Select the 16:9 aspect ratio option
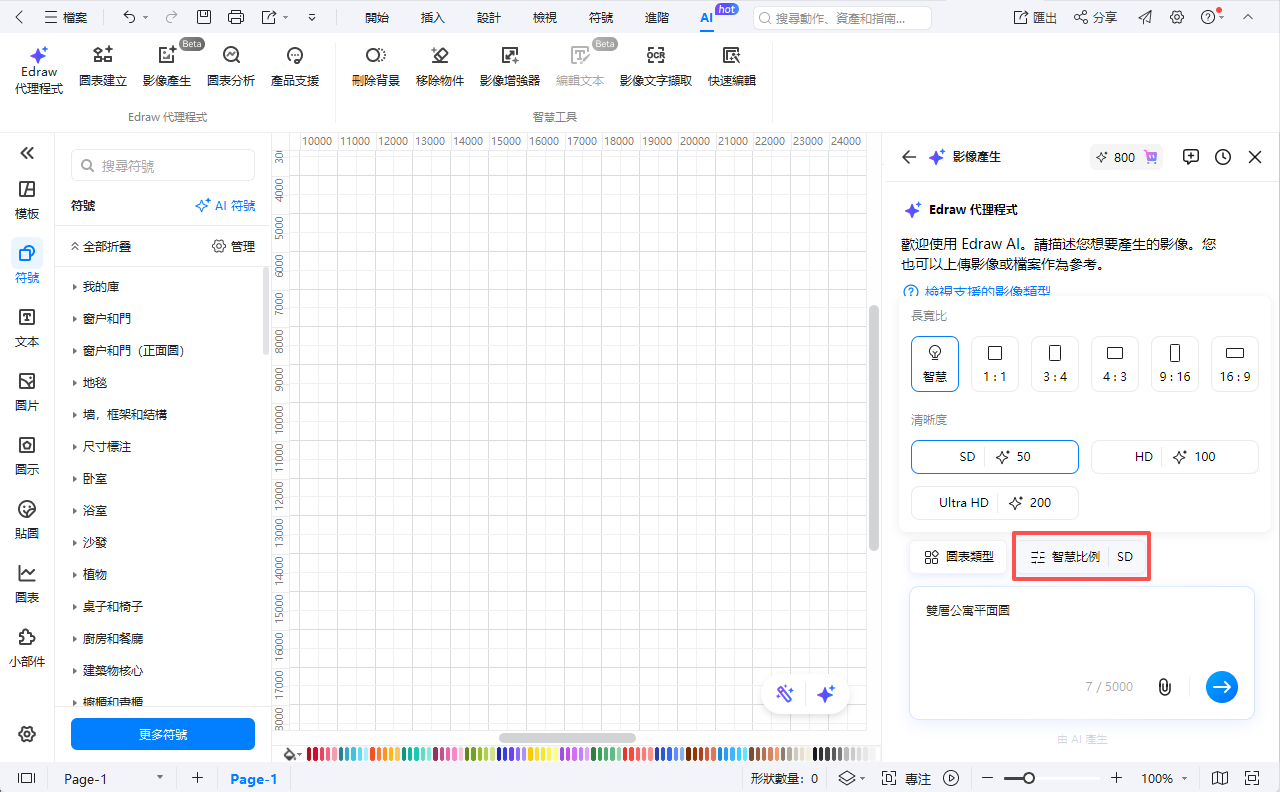The height and width of the screenshot is (792, 1280). [x=1234, y=363]
